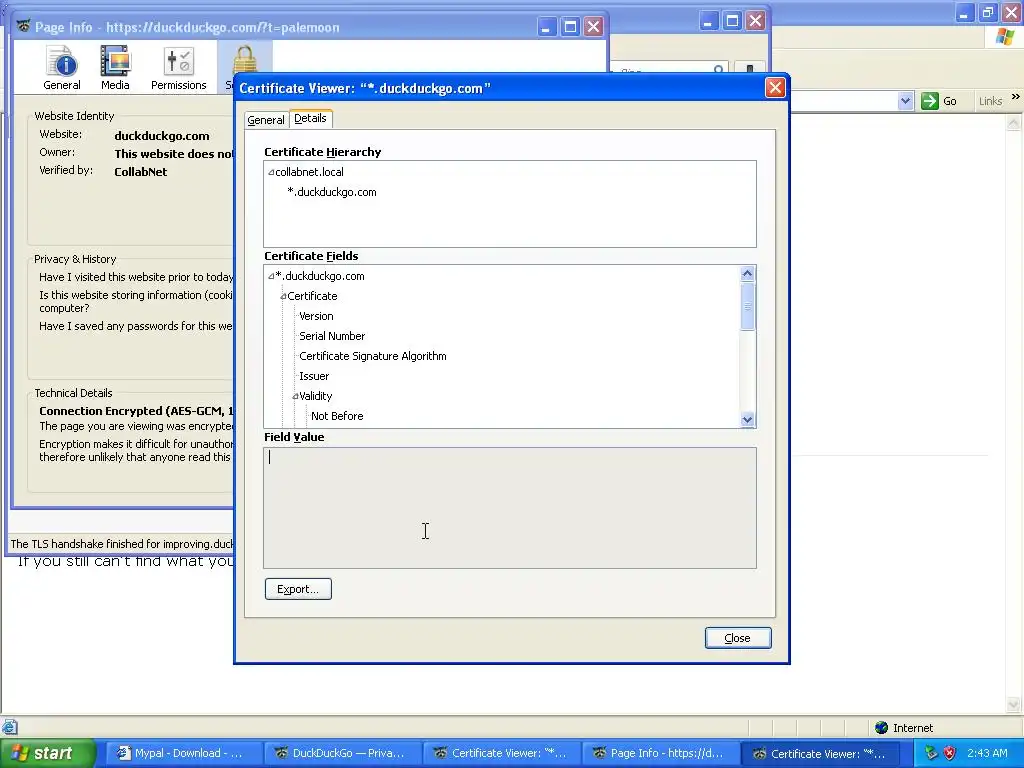
Task: Open the address bar dropdown arrow
Action: pos(905,101)
